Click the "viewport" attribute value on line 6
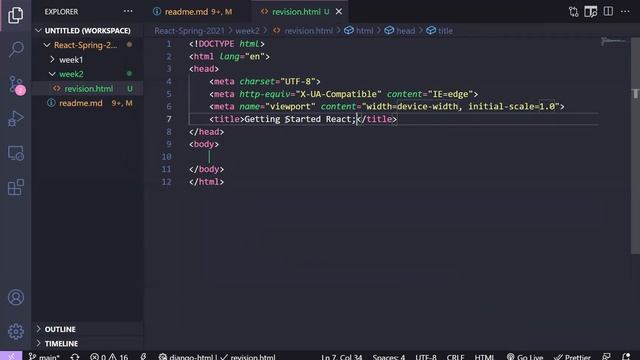640x360 pixels. click(290, 107)
